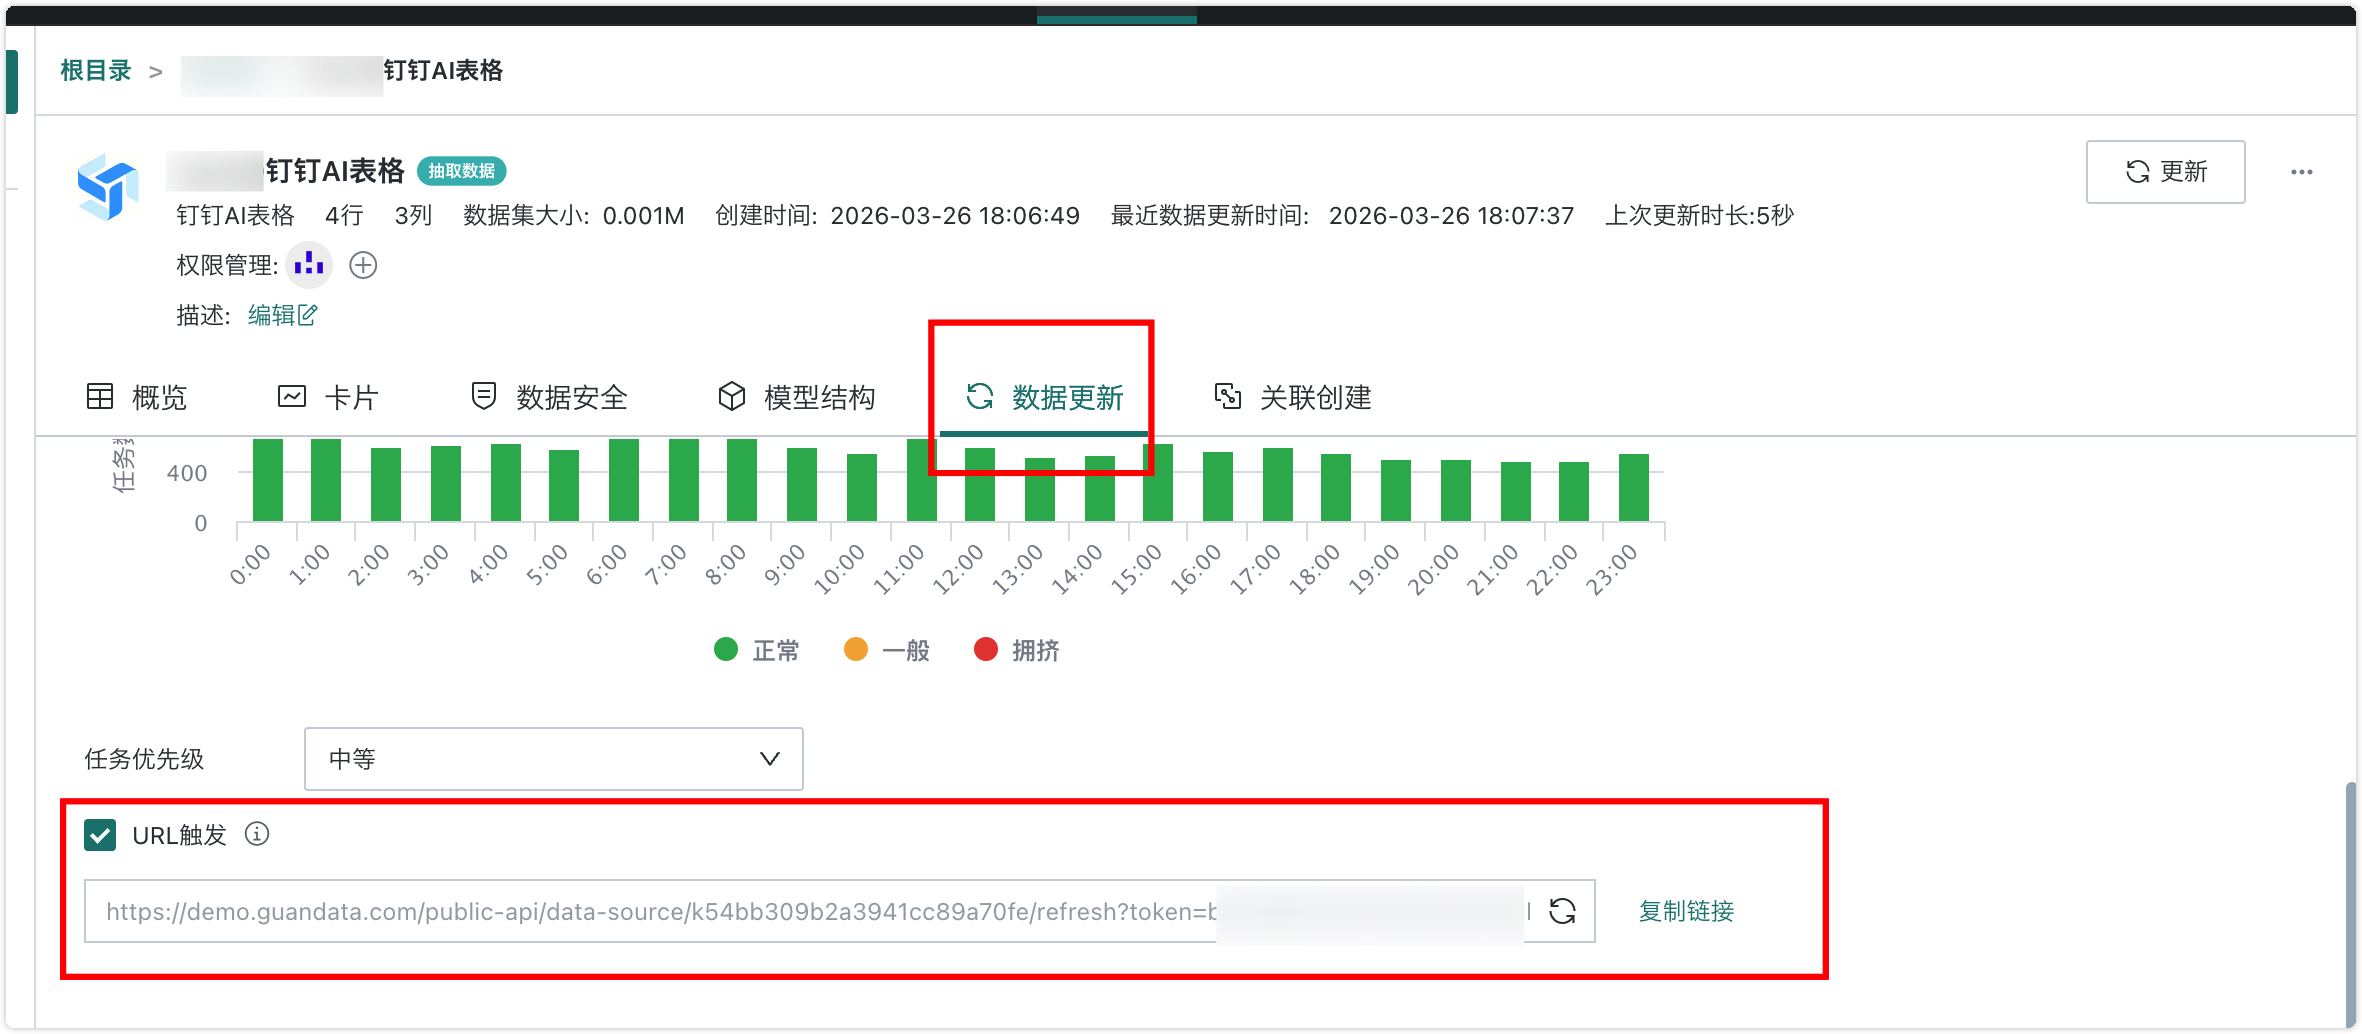
Task: Click the 数据安全 shield icon
Action: coord(484,396)
